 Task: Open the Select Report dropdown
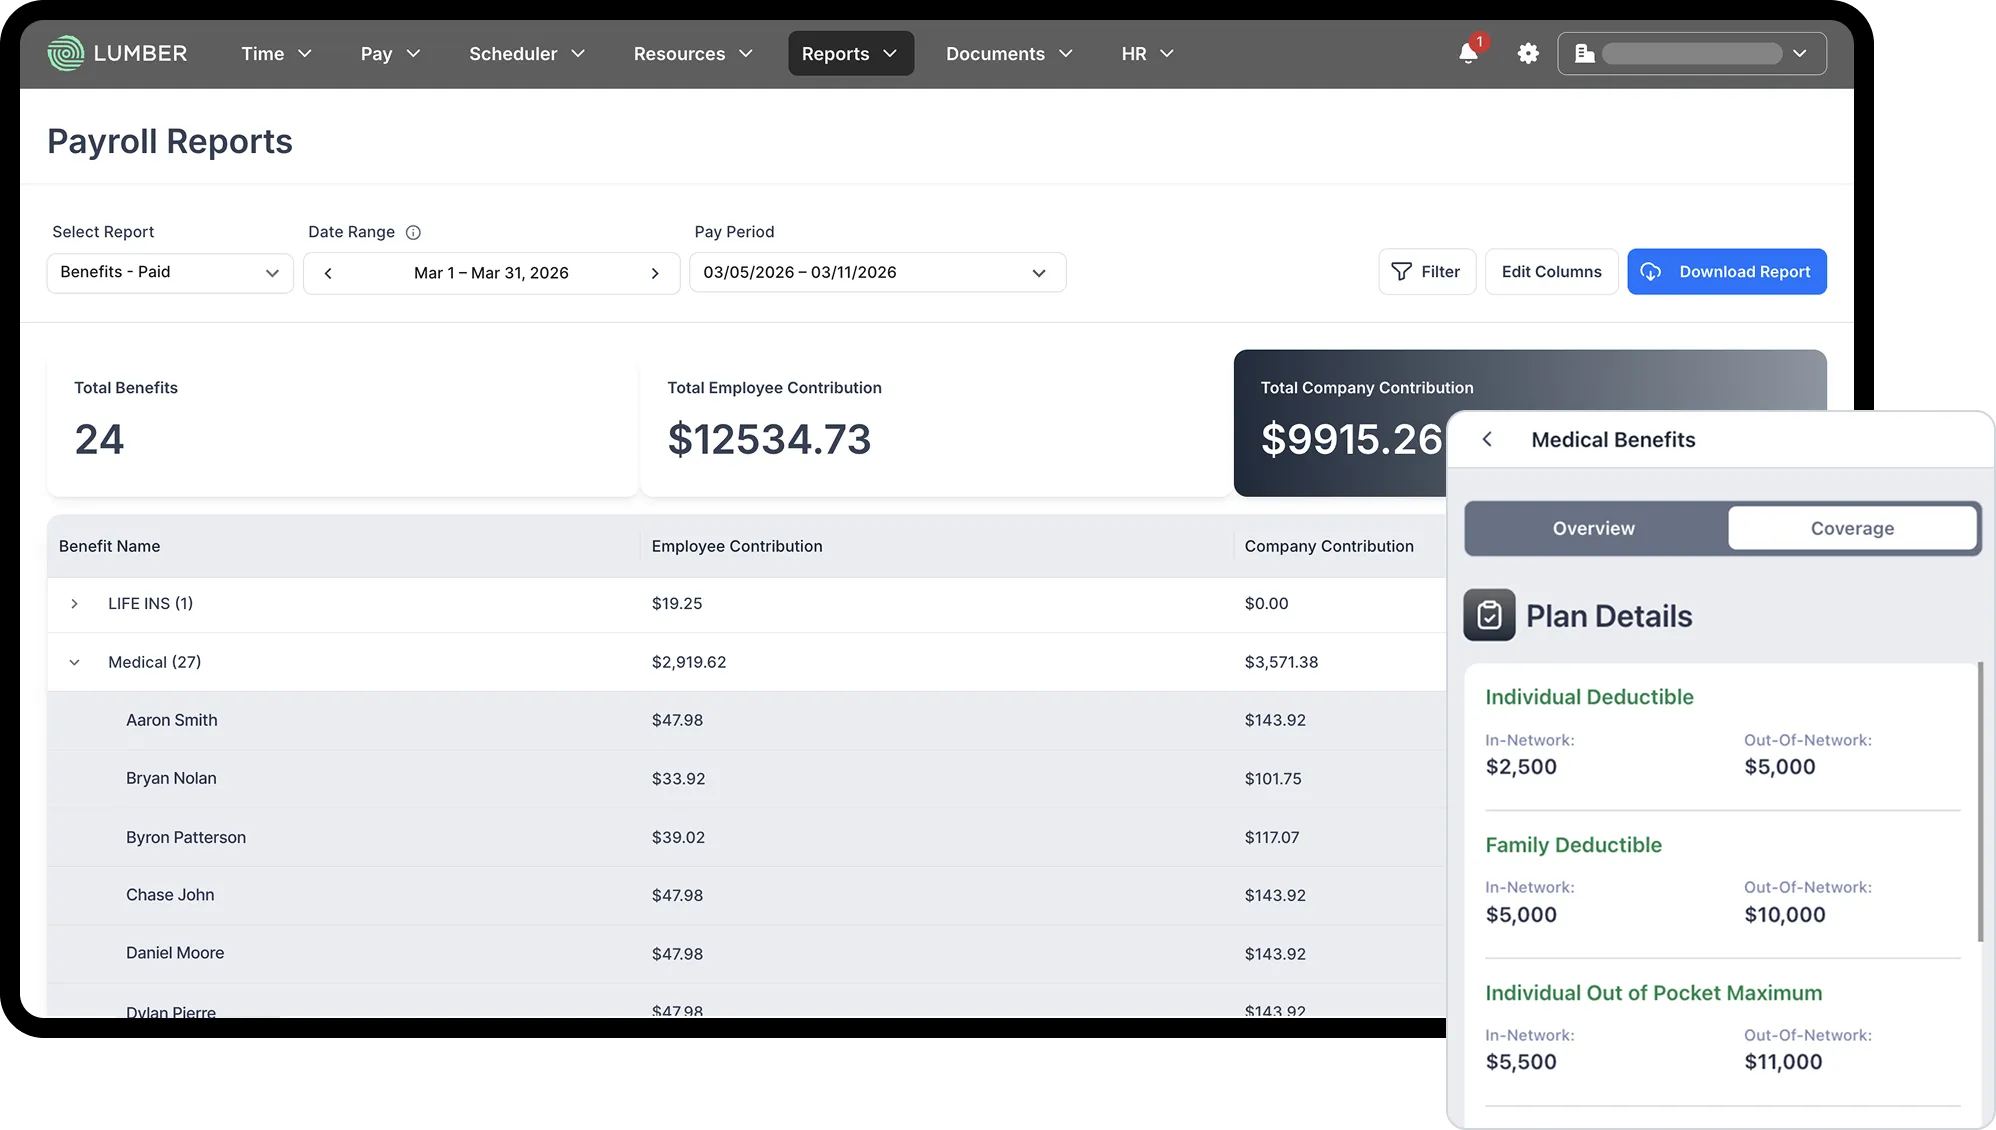click(170, 273)
